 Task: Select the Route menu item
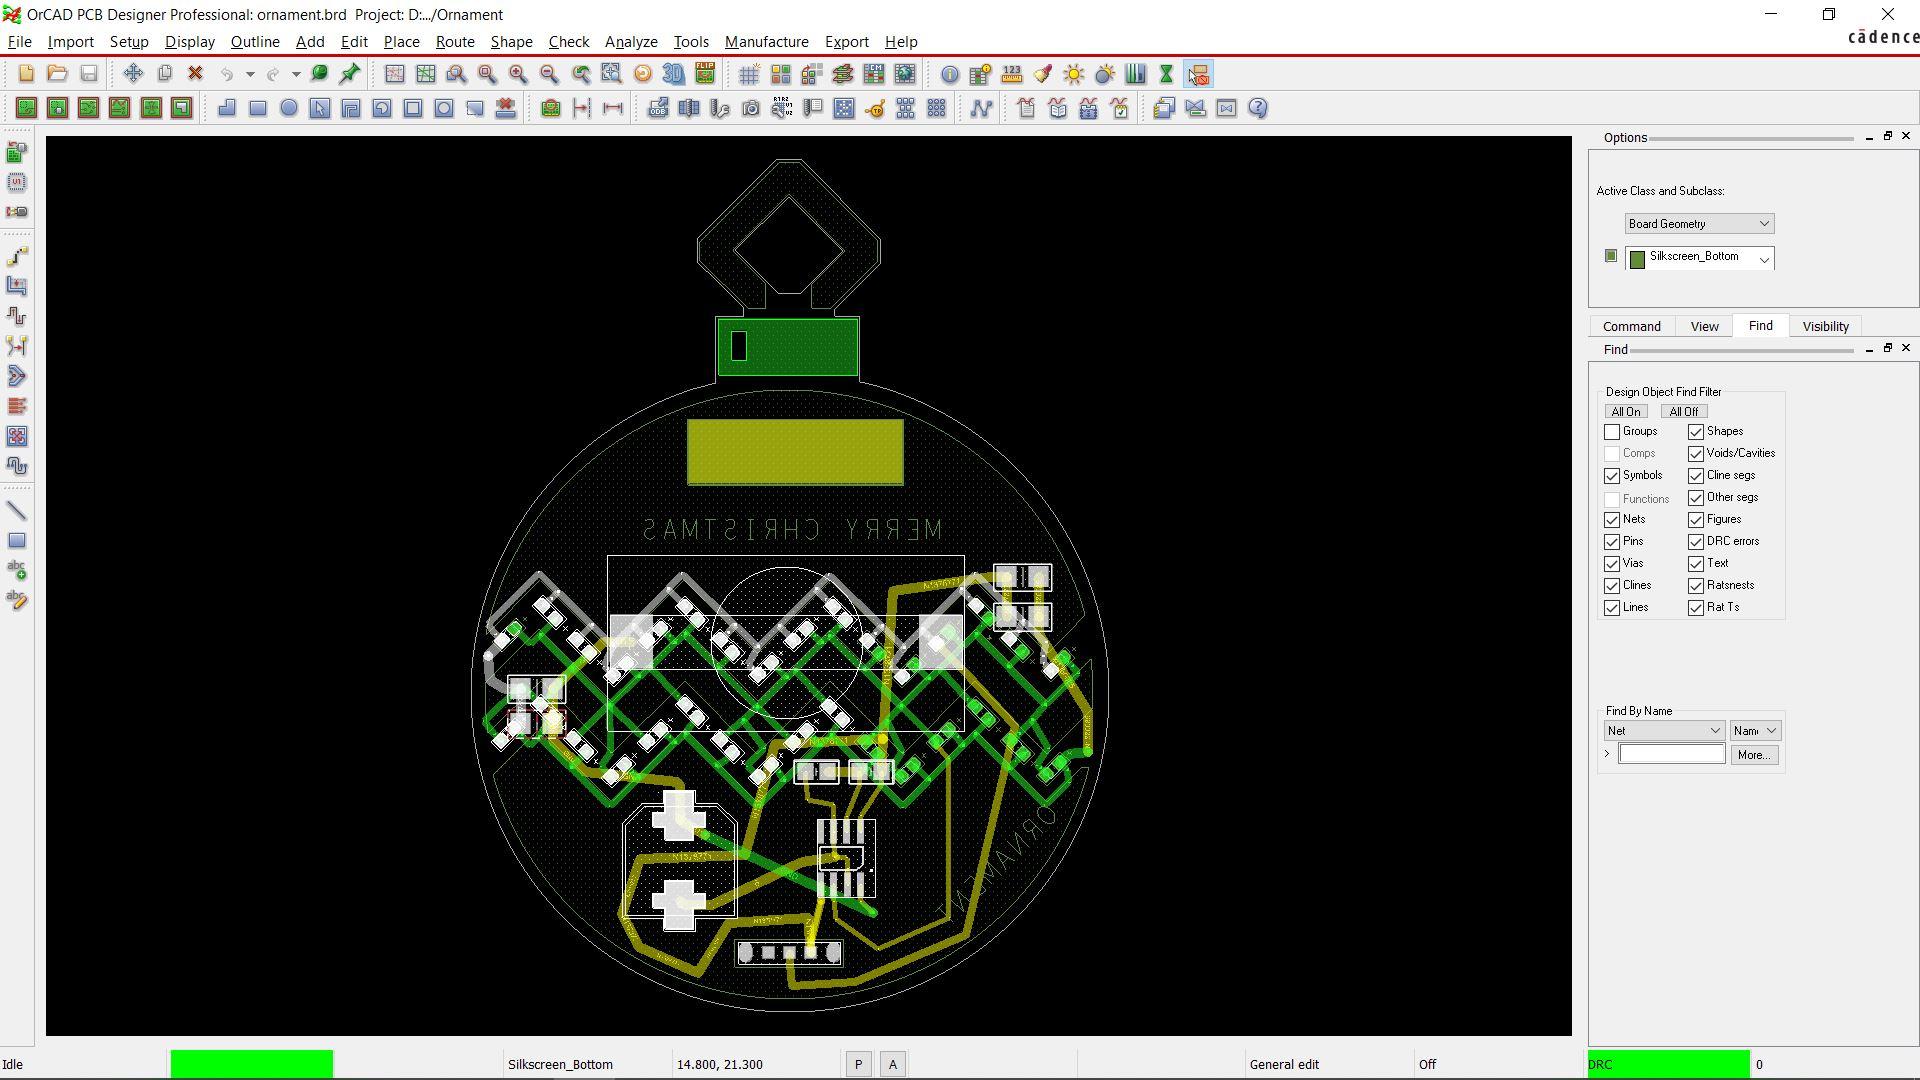(452, 41)
